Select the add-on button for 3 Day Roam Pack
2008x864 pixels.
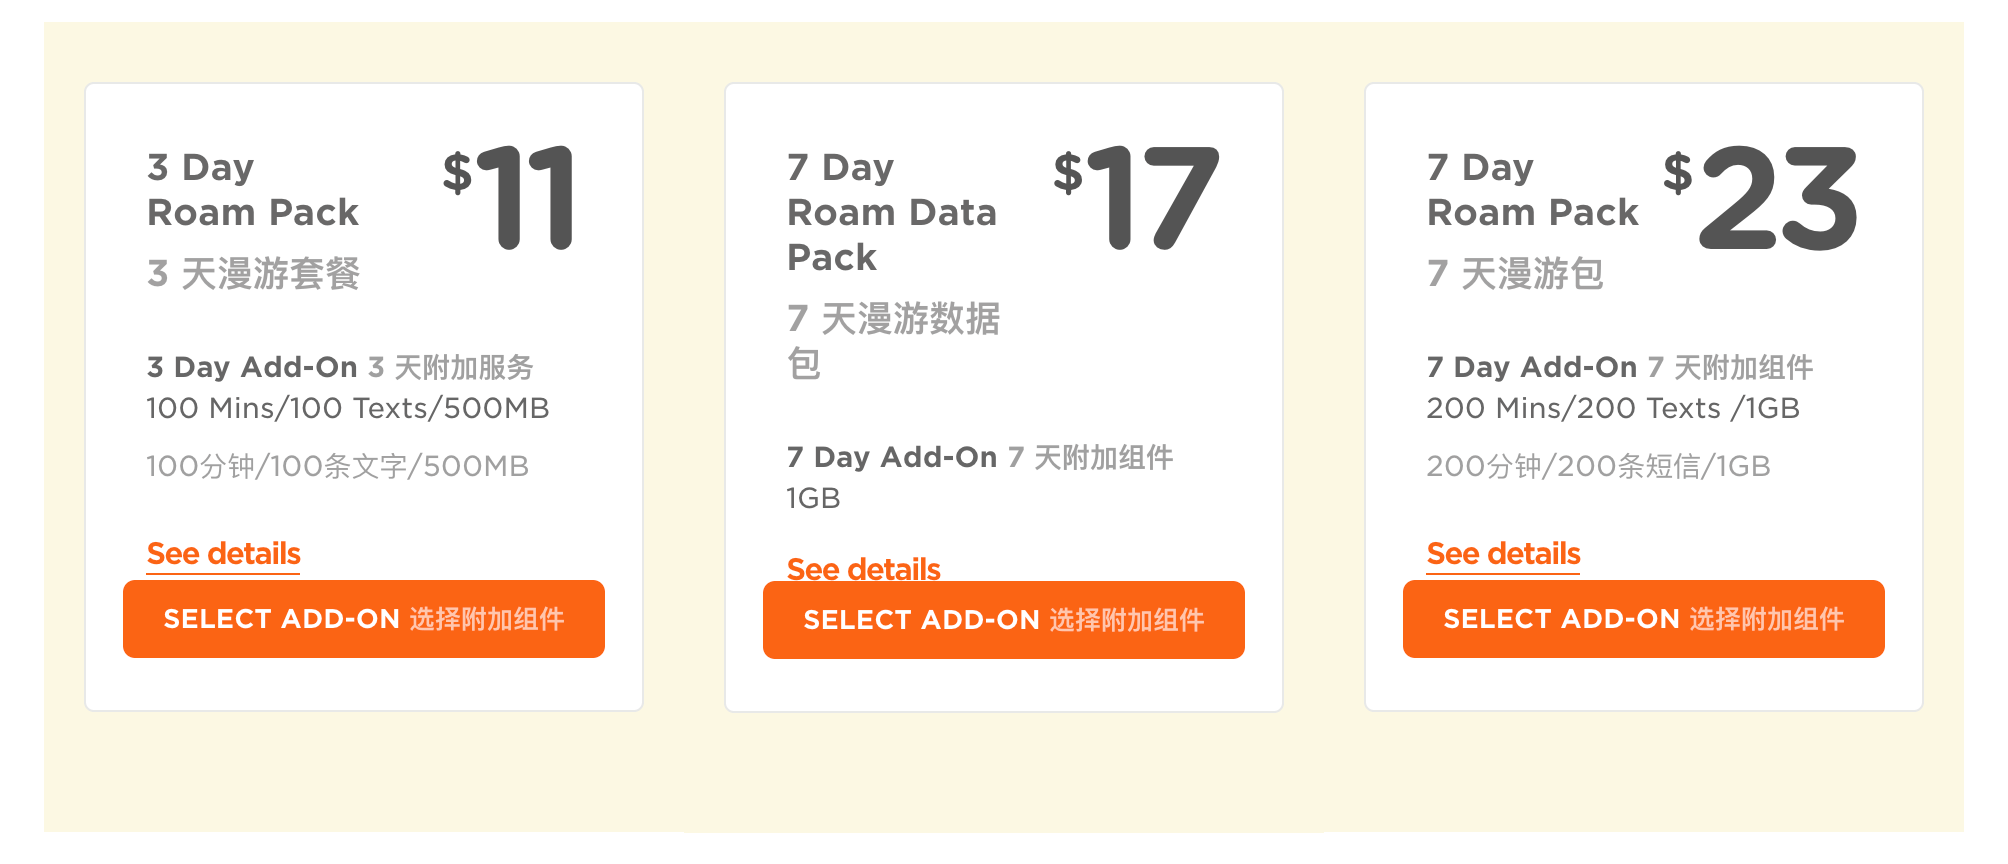(363, 619)
